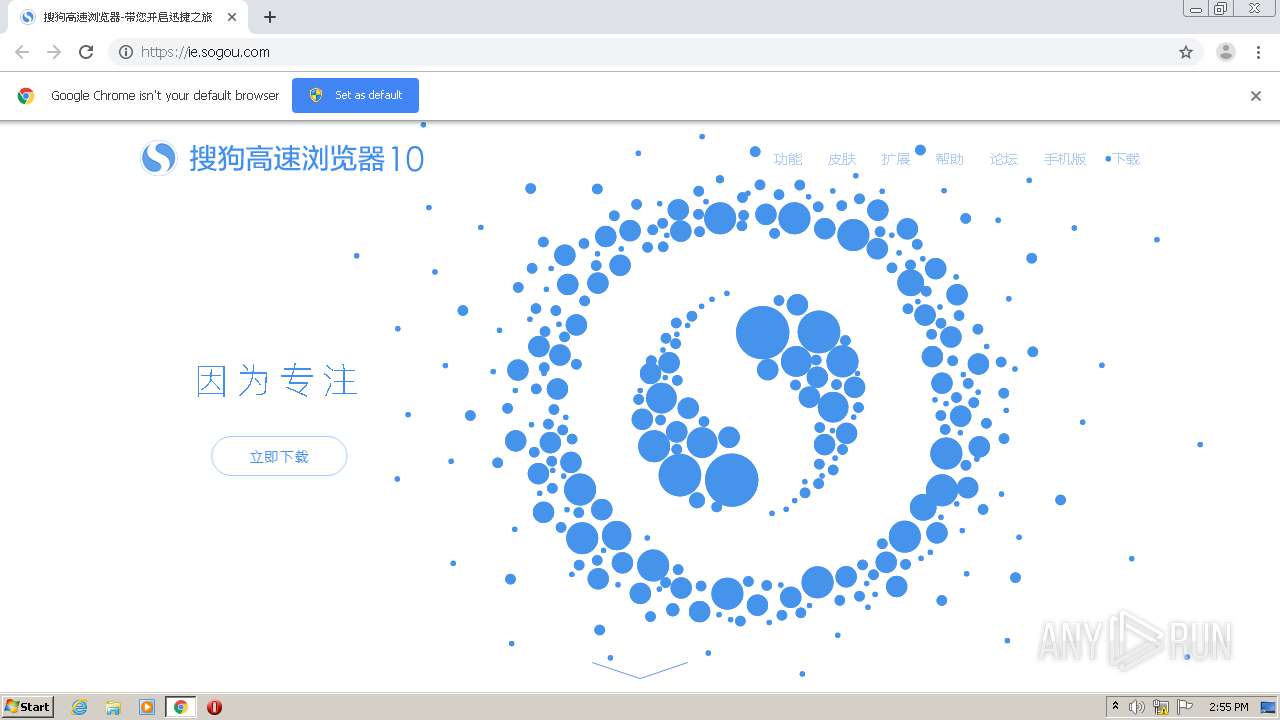The width and height of the screenshot is (1280, 720).
Task: Open the Chrome three-dot menu
Action: [x=1258, y=52]
